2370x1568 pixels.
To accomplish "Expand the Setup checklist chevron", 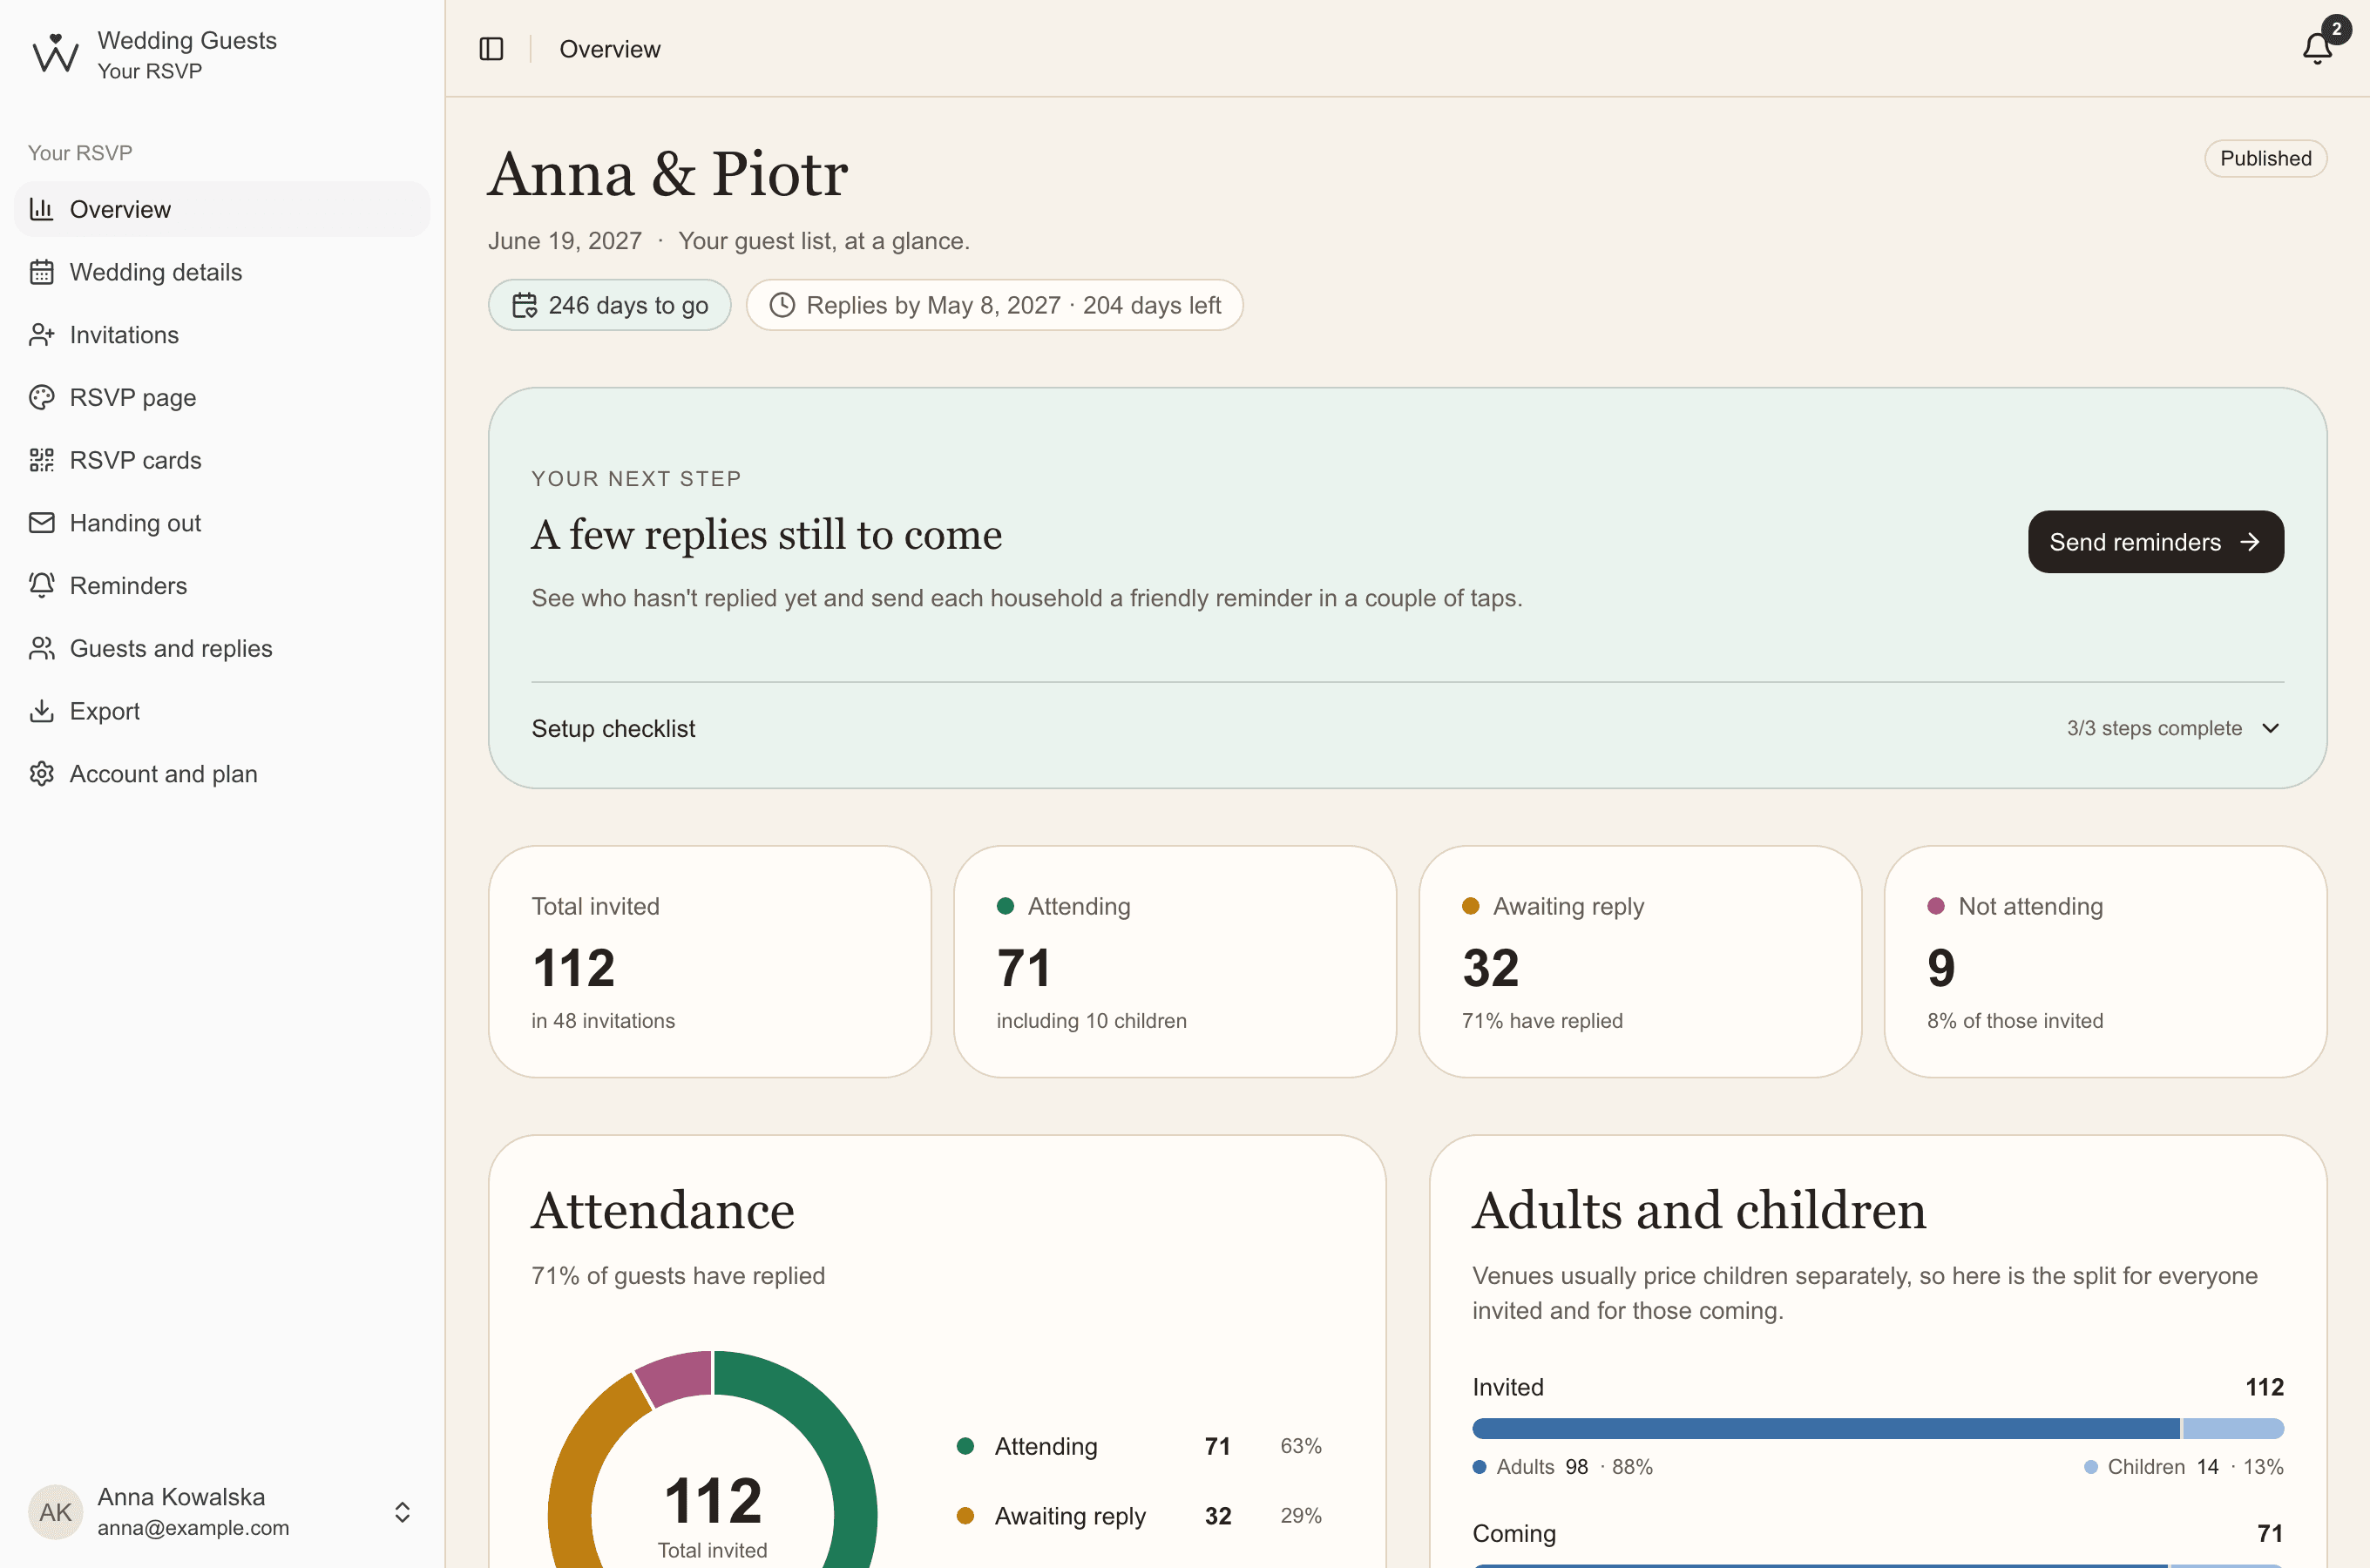I will click(2270, 728).
